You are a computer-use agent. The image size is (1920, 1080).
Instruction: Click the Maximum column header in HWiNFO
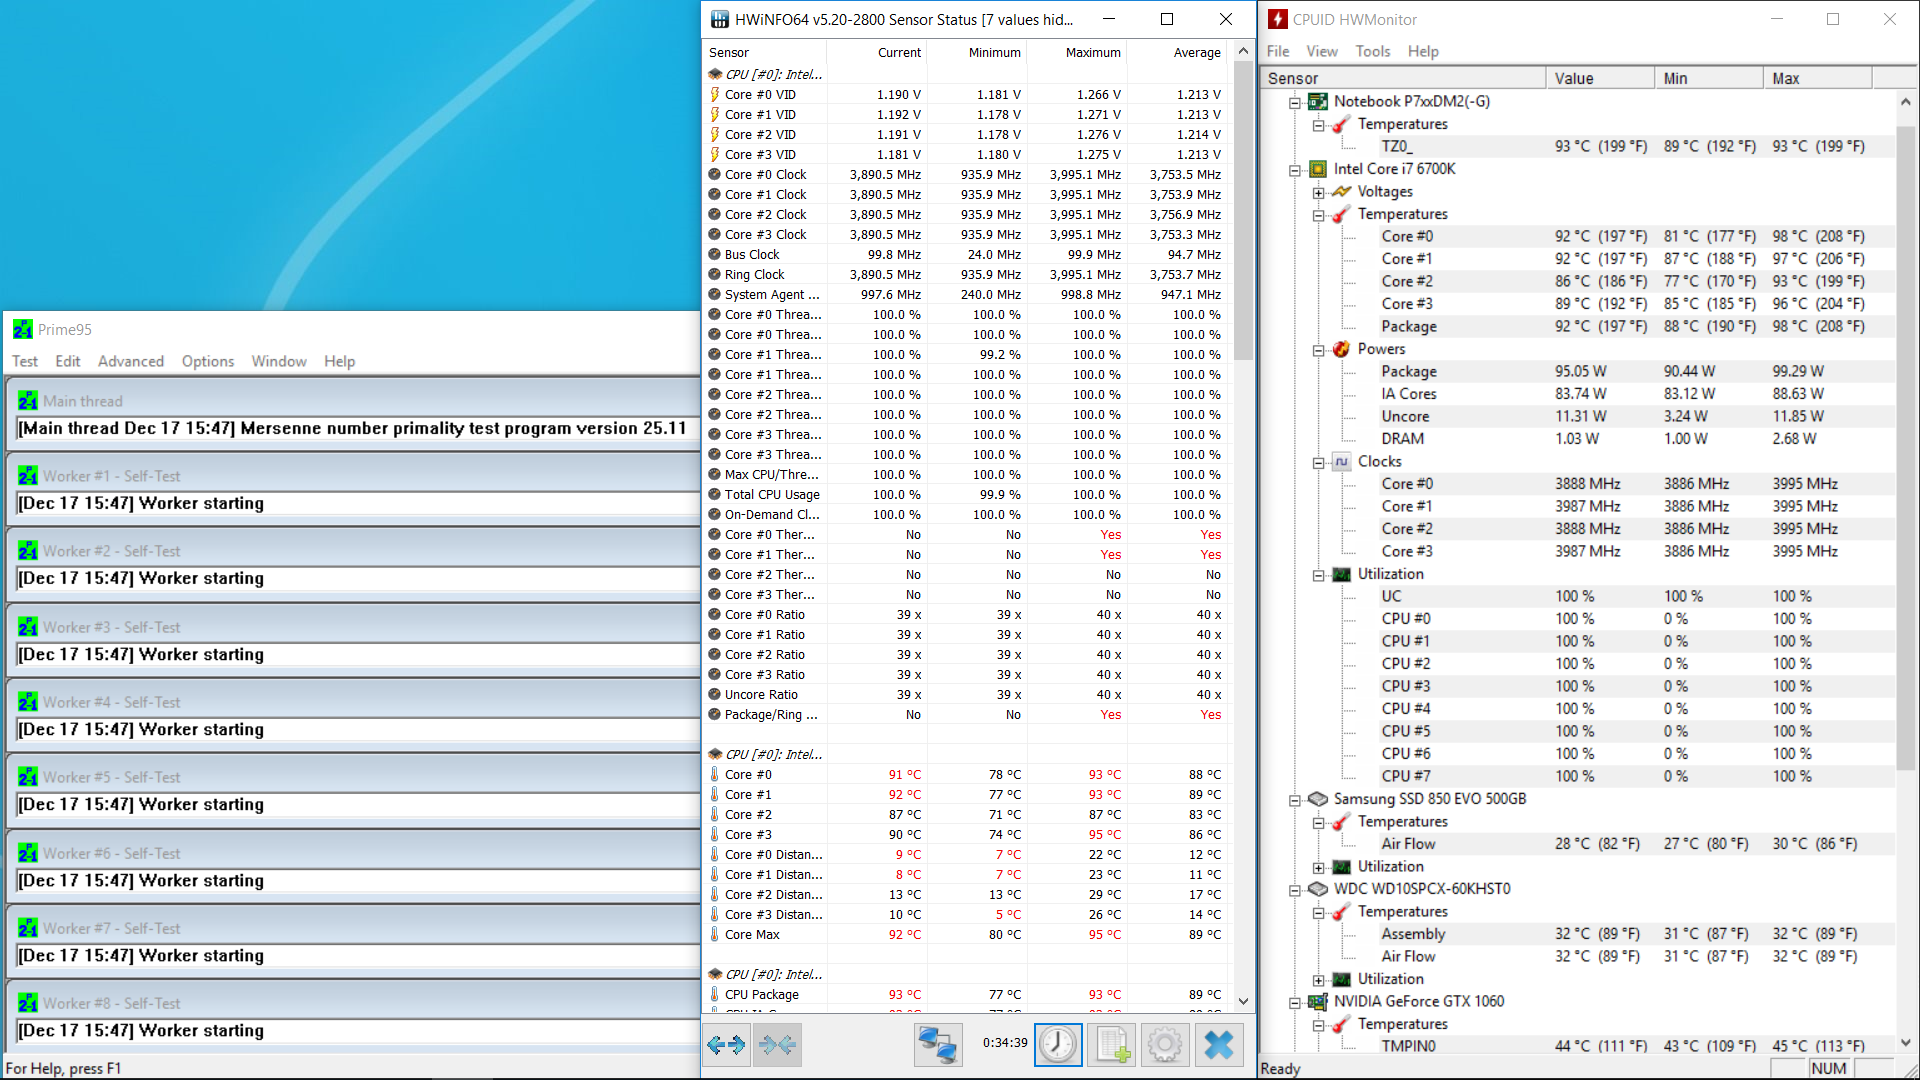click(1077, 52)
